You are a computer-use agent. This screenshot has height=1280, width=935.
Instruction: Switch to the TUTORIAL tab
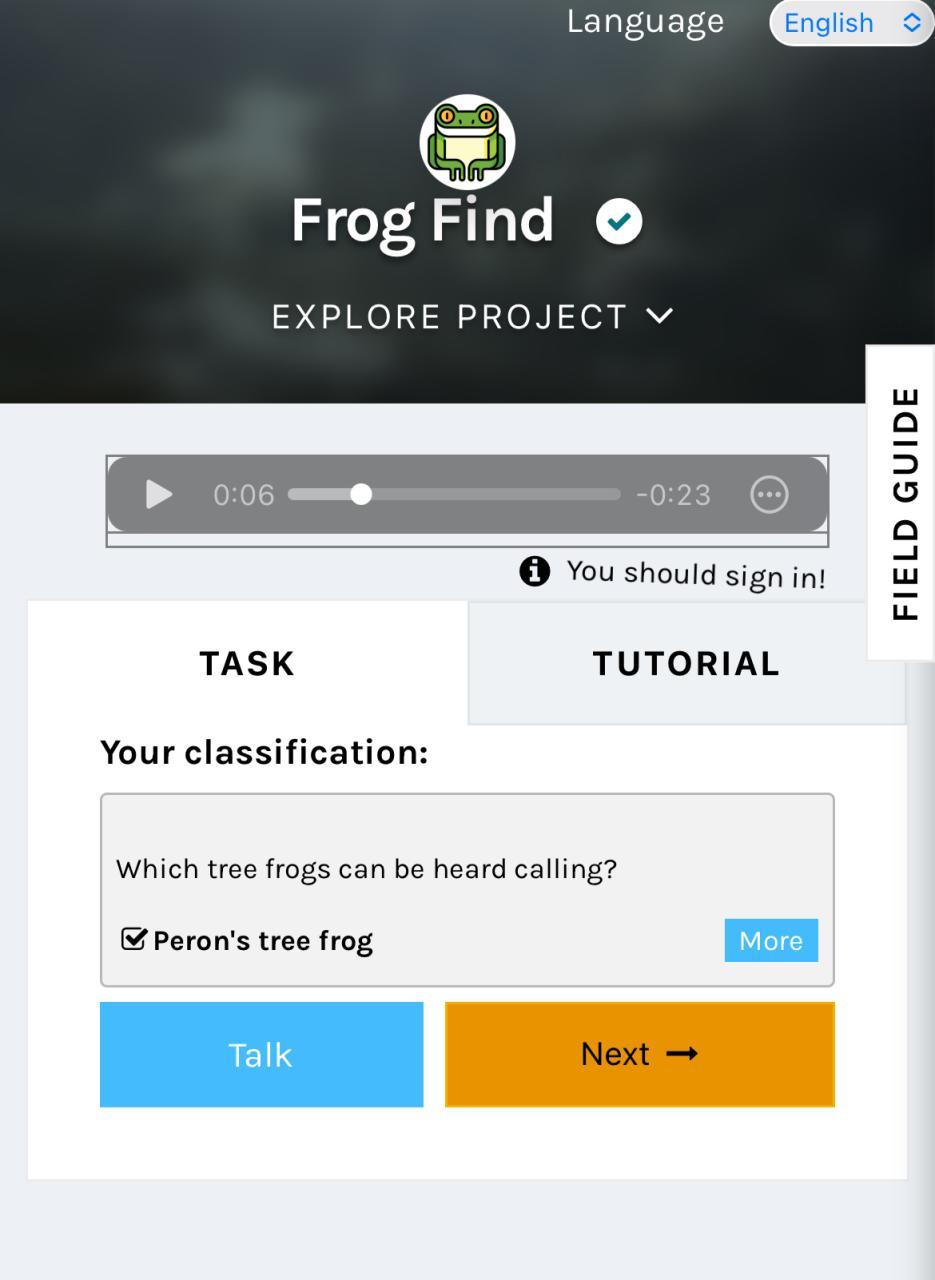coord(686,663)
